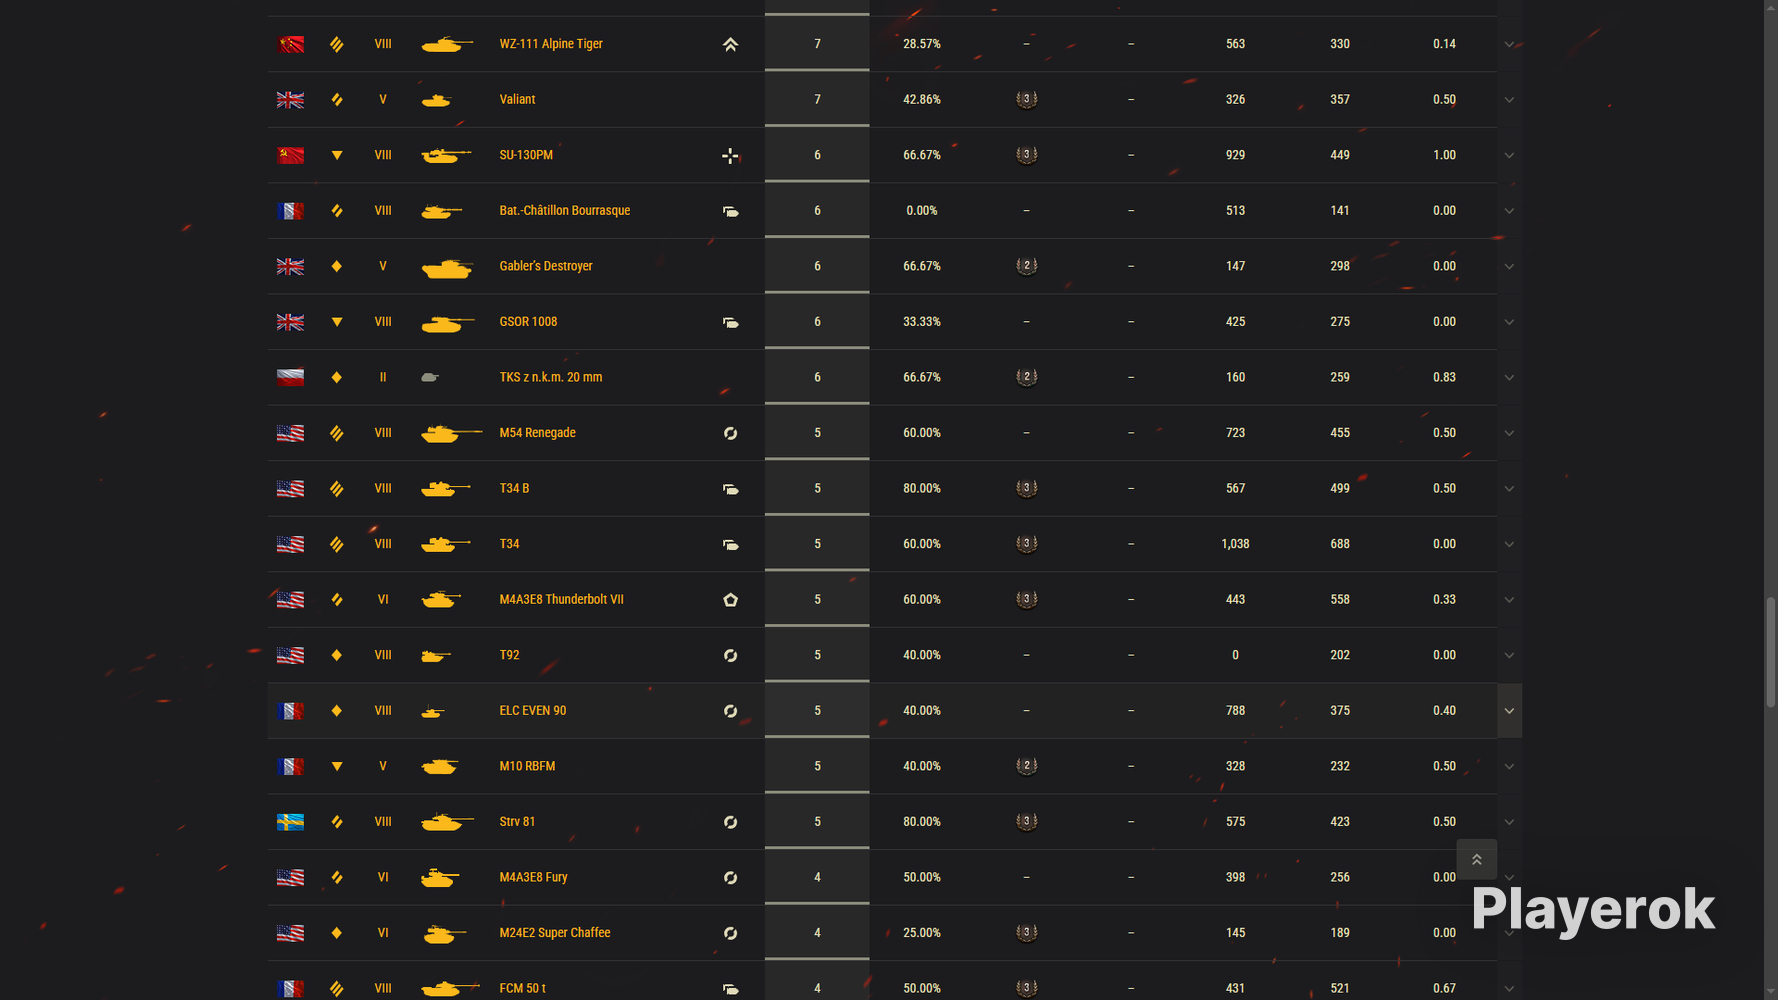Open the Bat.-Châtillon Bourrasque vehicle link
The height and width of the screenshot is (1000, 1778).
click(x=565, y=210)
